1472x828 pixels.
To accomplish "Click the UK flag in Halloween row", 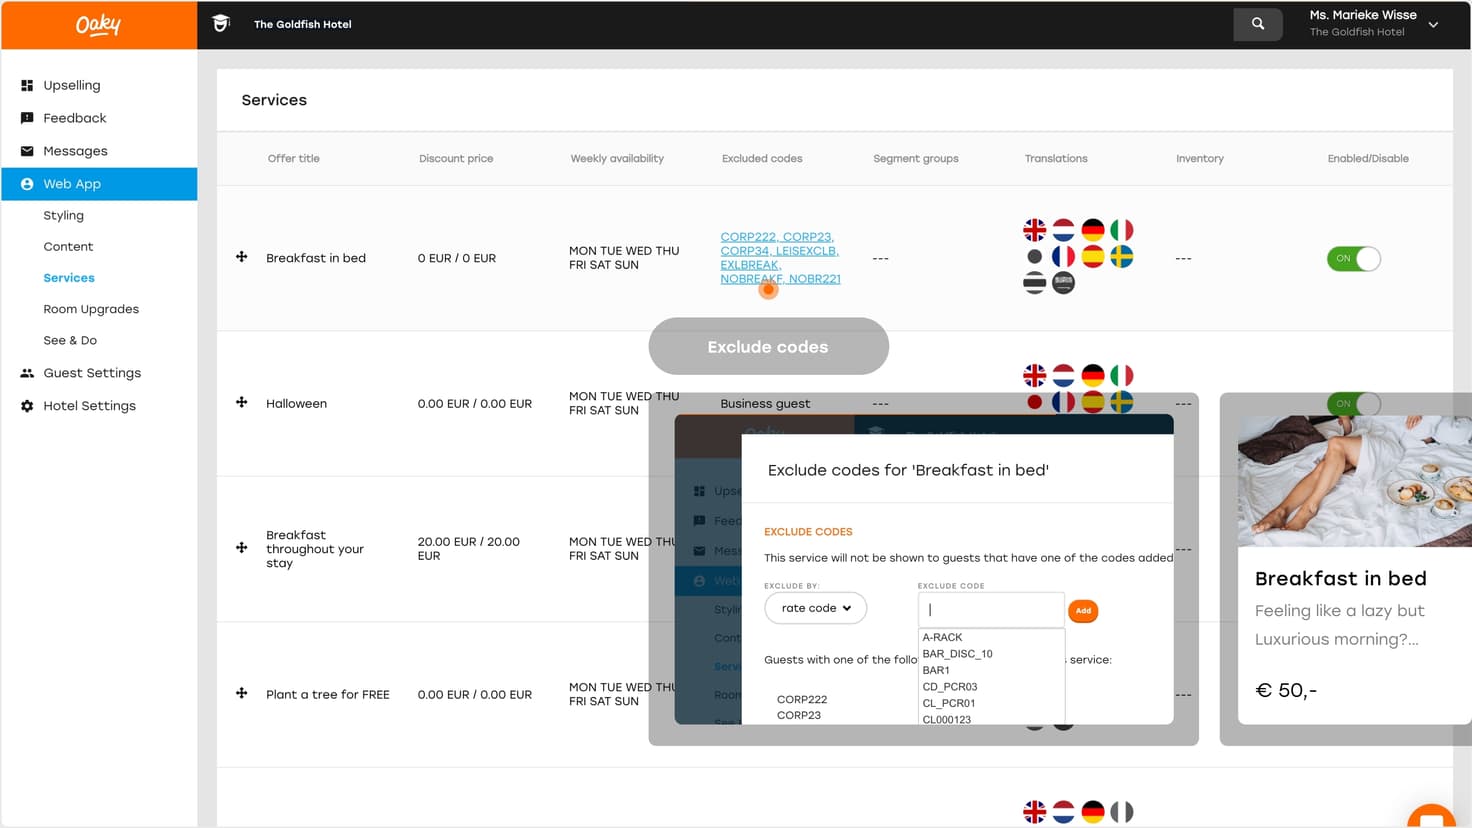I will click(x=1035, y=375).
